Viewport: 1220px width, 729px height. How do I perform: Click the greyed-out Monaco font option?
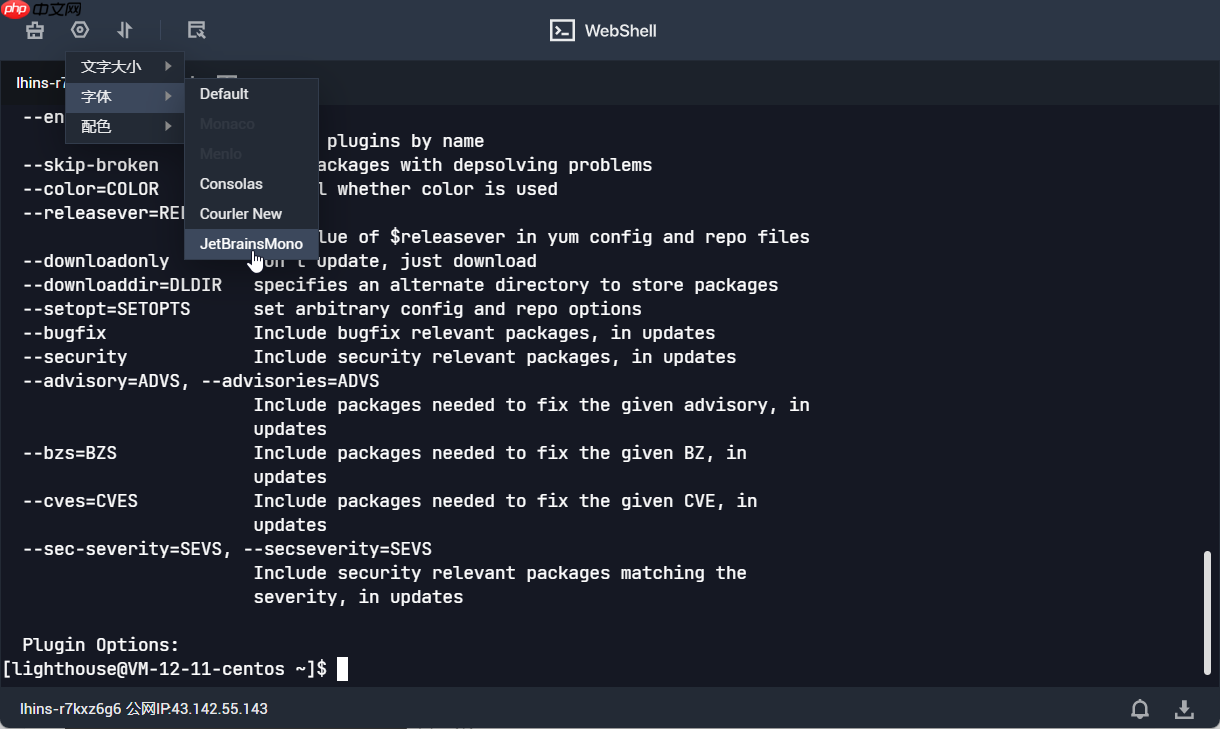(x=227, y=124)
